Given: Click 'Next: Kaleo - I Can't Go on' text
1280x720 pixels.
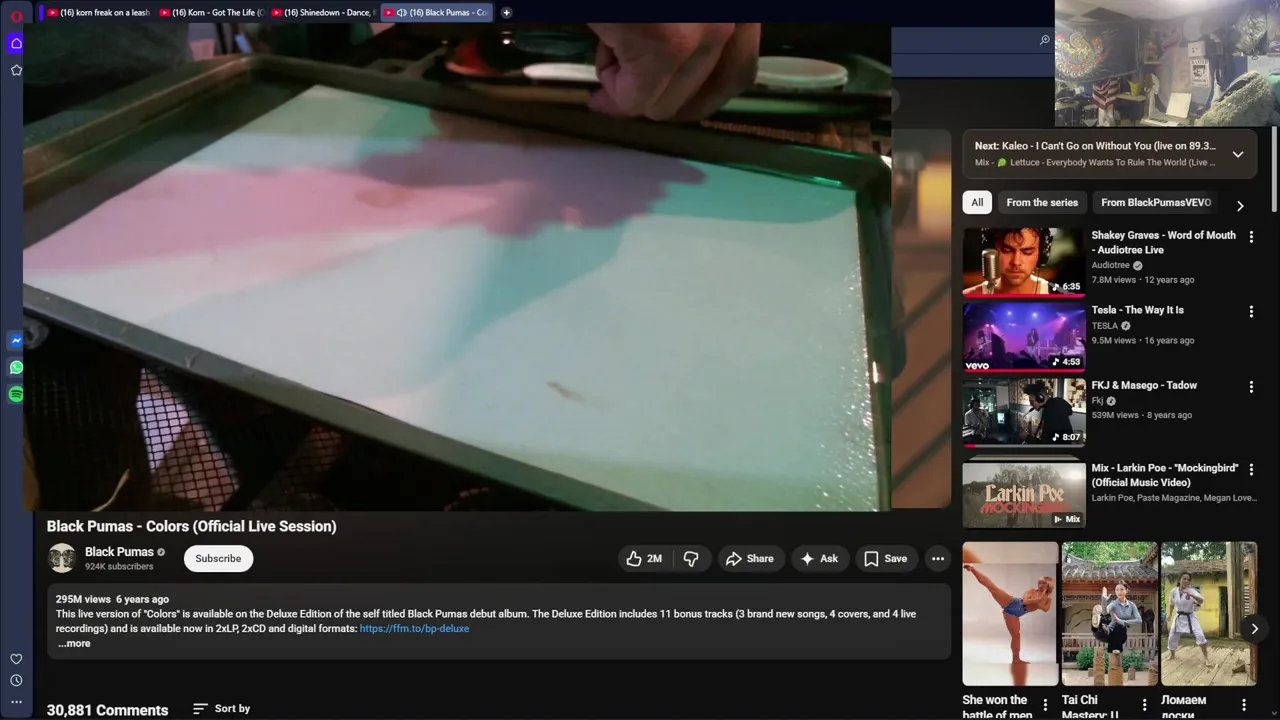Looking at the screenshot, I should [x=1095, y=146].
